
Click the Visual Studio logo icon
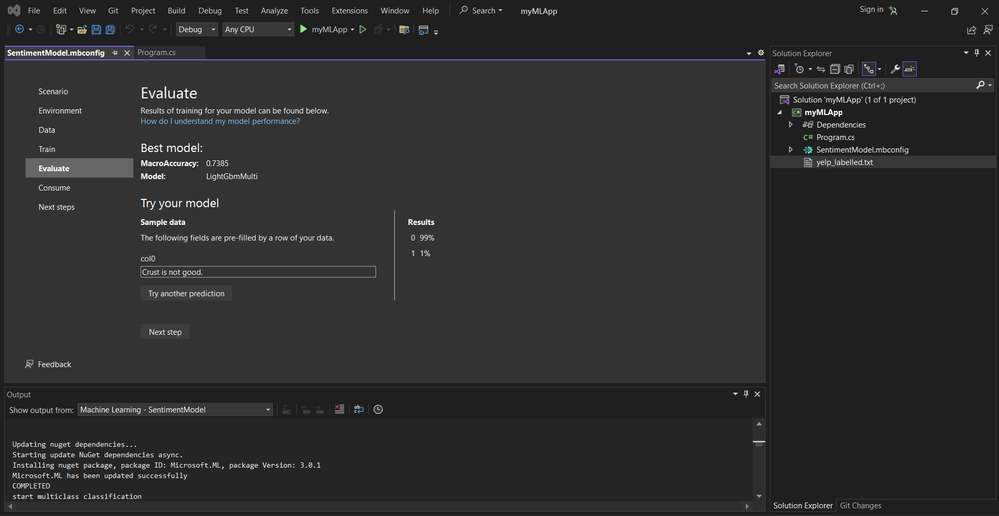13,10
